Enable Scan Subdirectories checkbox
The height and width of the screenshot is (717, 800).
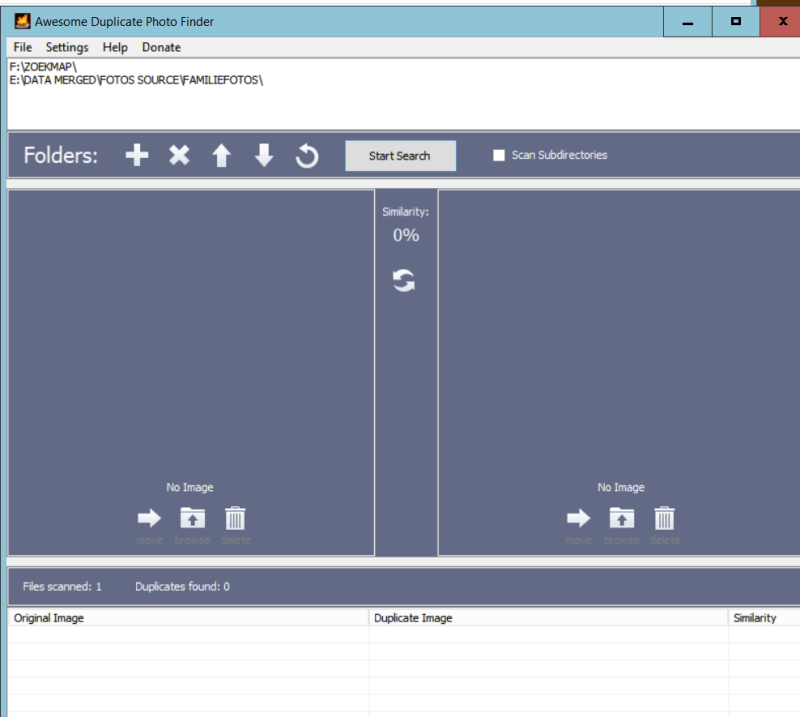499,155
